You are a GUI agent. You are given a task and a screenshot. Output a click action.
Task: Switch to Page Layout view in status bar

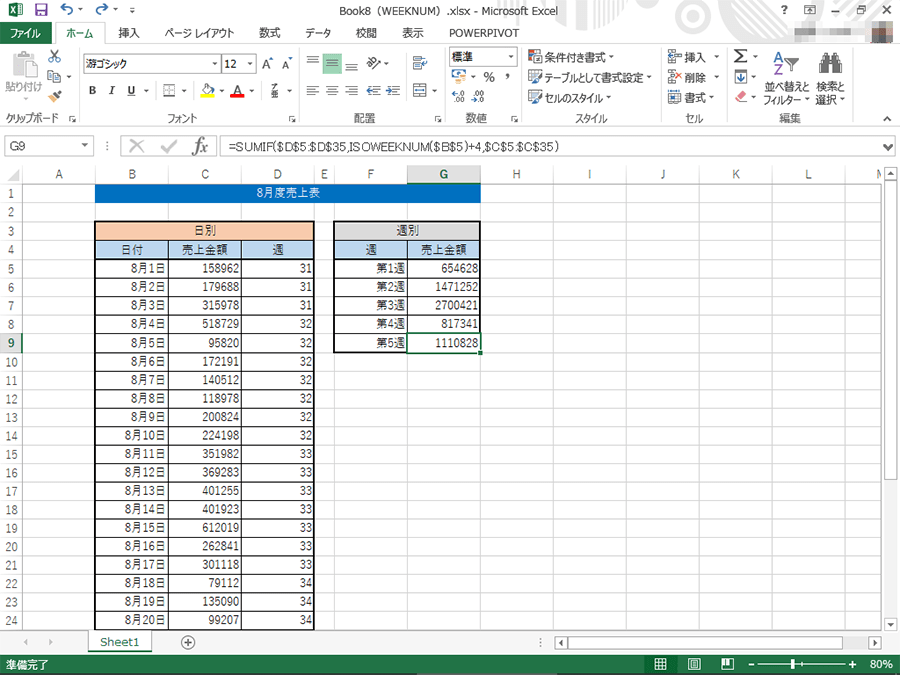(694, 664)
